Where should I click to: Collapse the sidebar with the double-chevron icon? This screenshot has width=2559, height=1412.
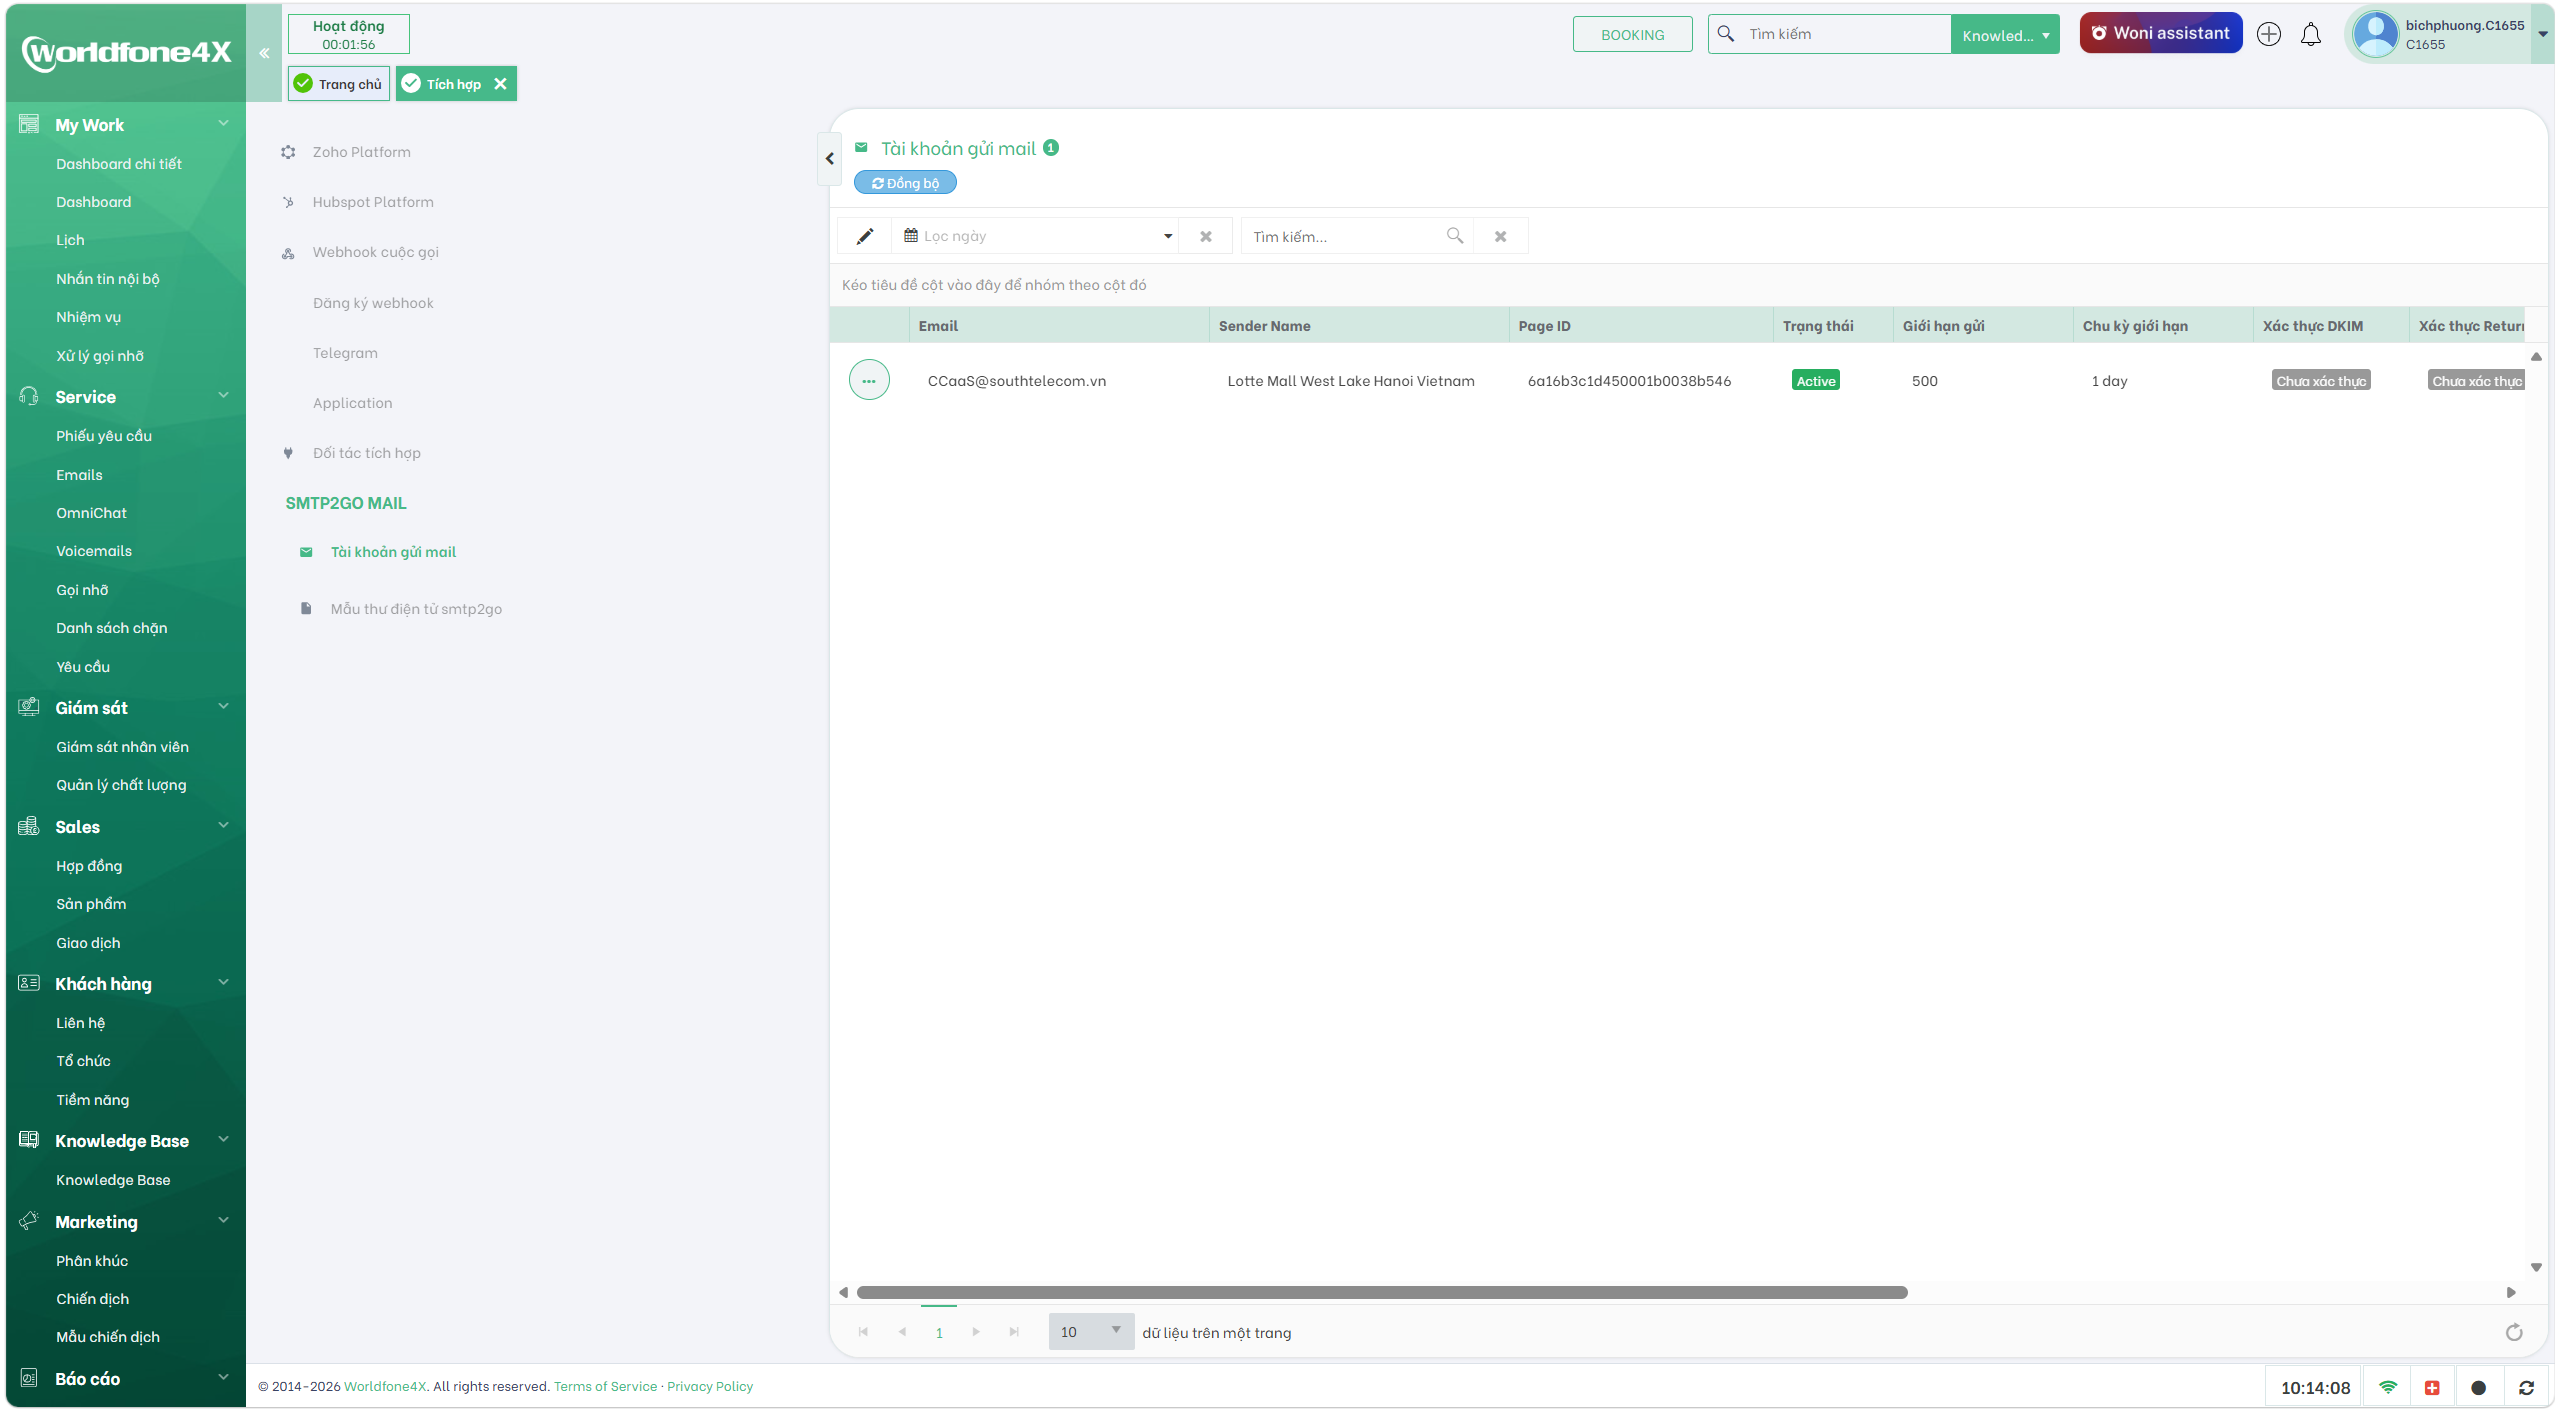(x=264, y=53)
